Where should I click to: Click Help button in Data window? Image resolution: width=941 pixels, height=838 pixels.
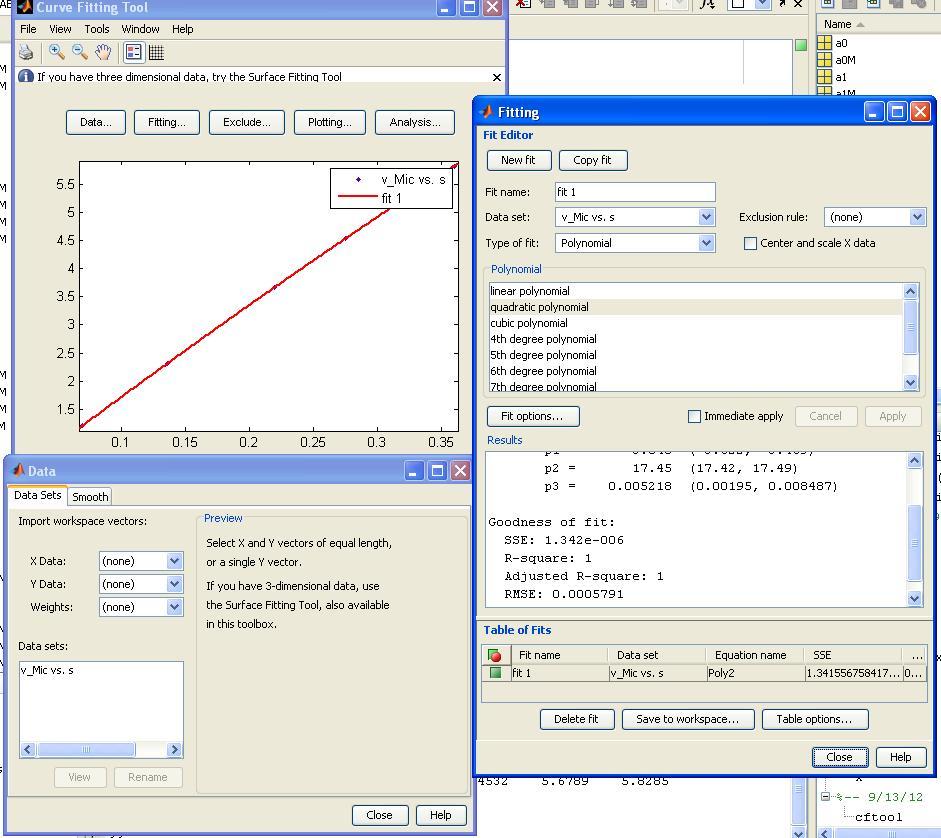tap(440, 815)
